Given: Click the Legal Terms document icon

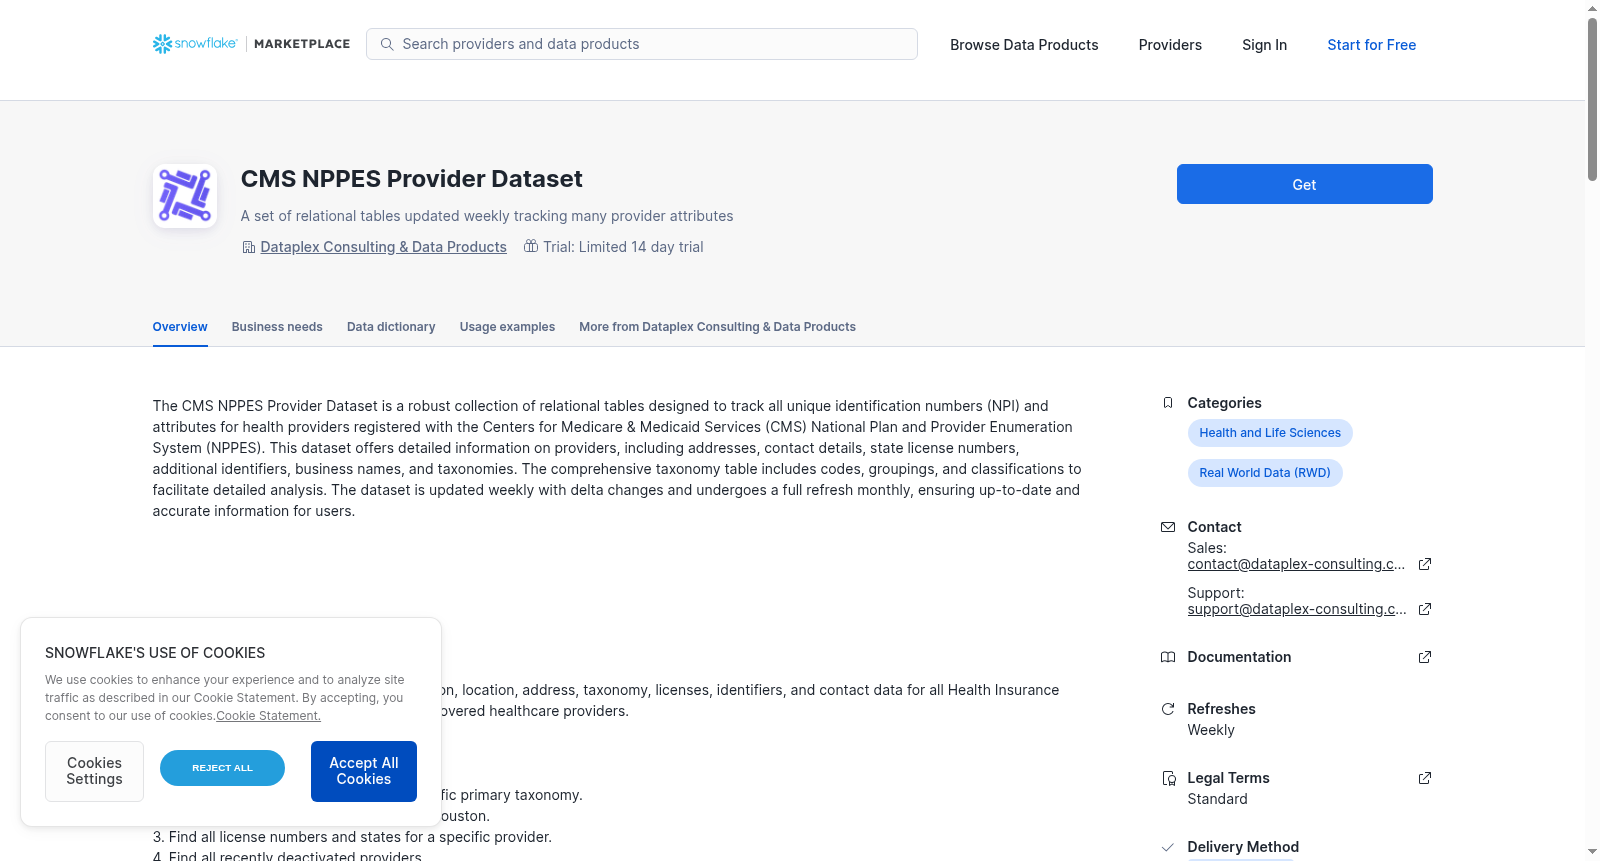Looking at the screenshot, I should click(x=1168, y=778).
